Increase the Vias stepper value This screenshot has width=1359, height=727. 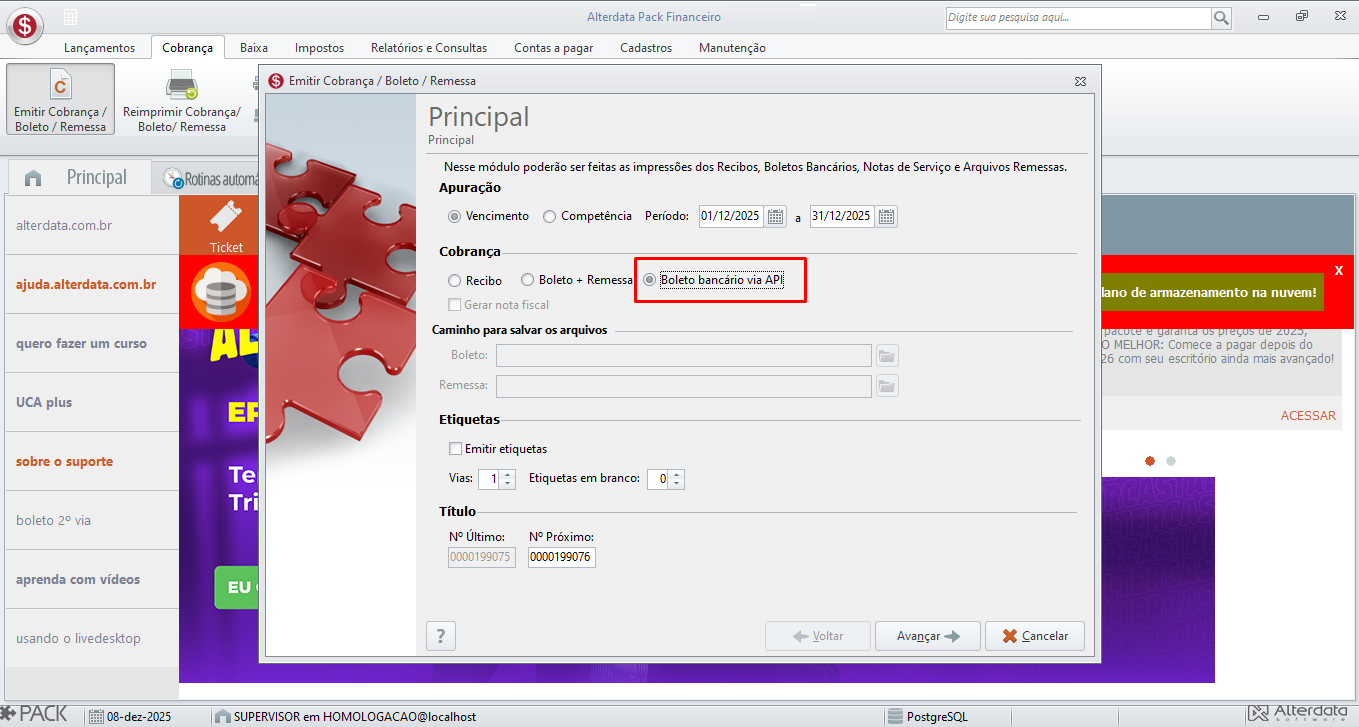(x=507, y=474)
